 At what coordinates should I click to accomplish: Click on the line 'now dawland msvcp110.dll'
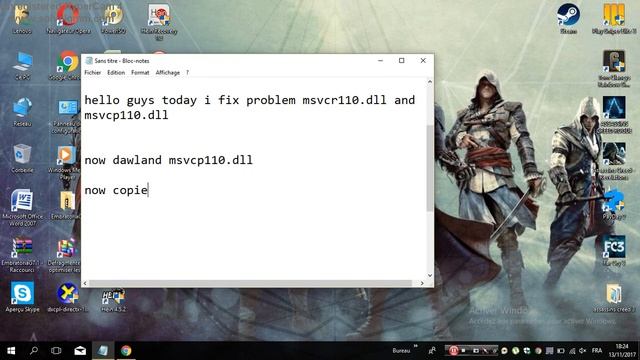168,160
